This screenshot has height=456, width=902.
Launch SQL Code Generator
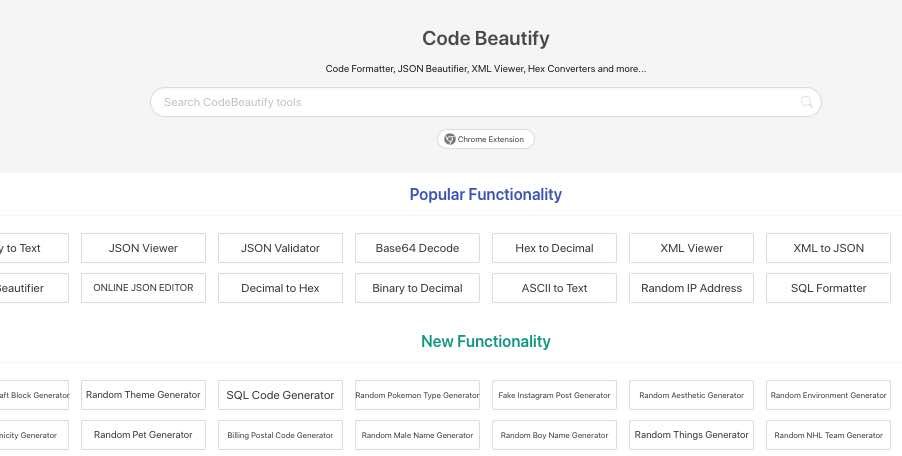[280, 395]
